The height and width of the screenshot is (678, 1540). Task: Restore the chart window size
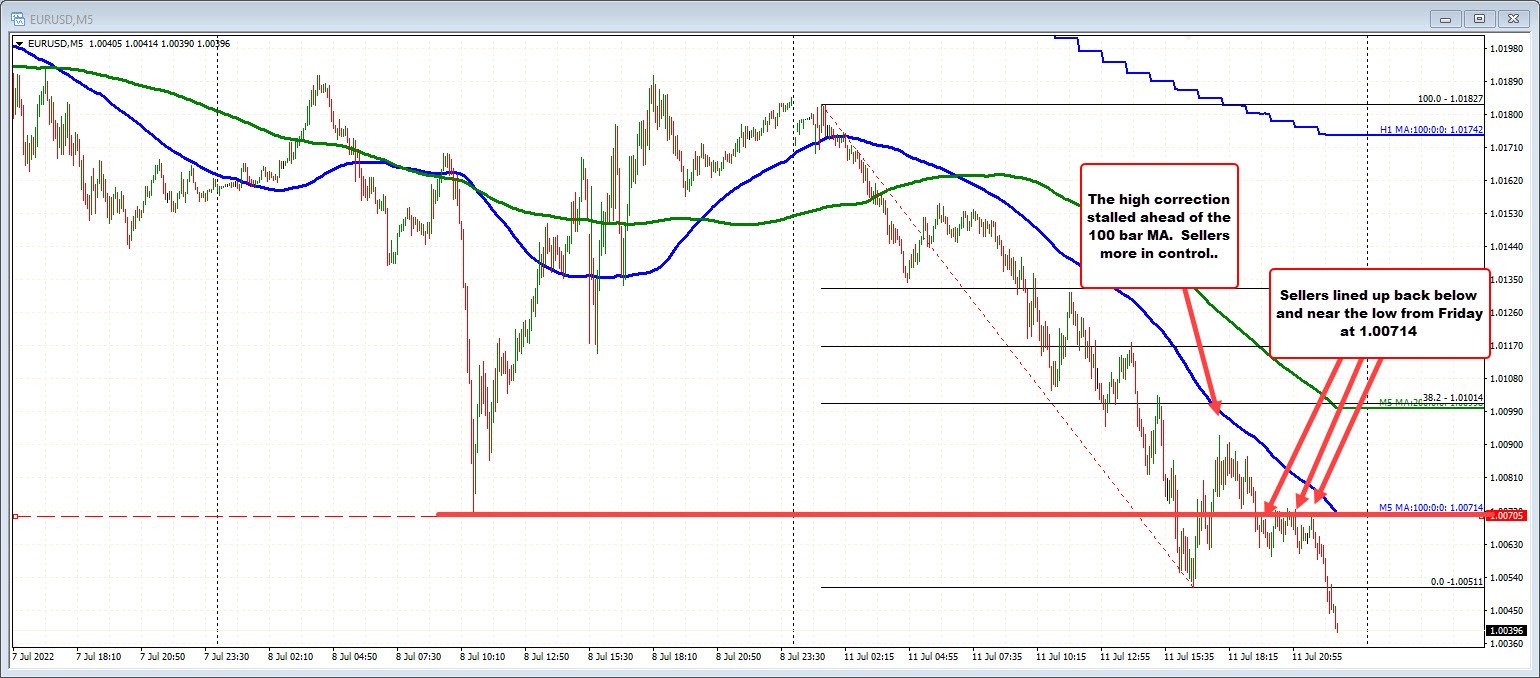[1480, 17]
